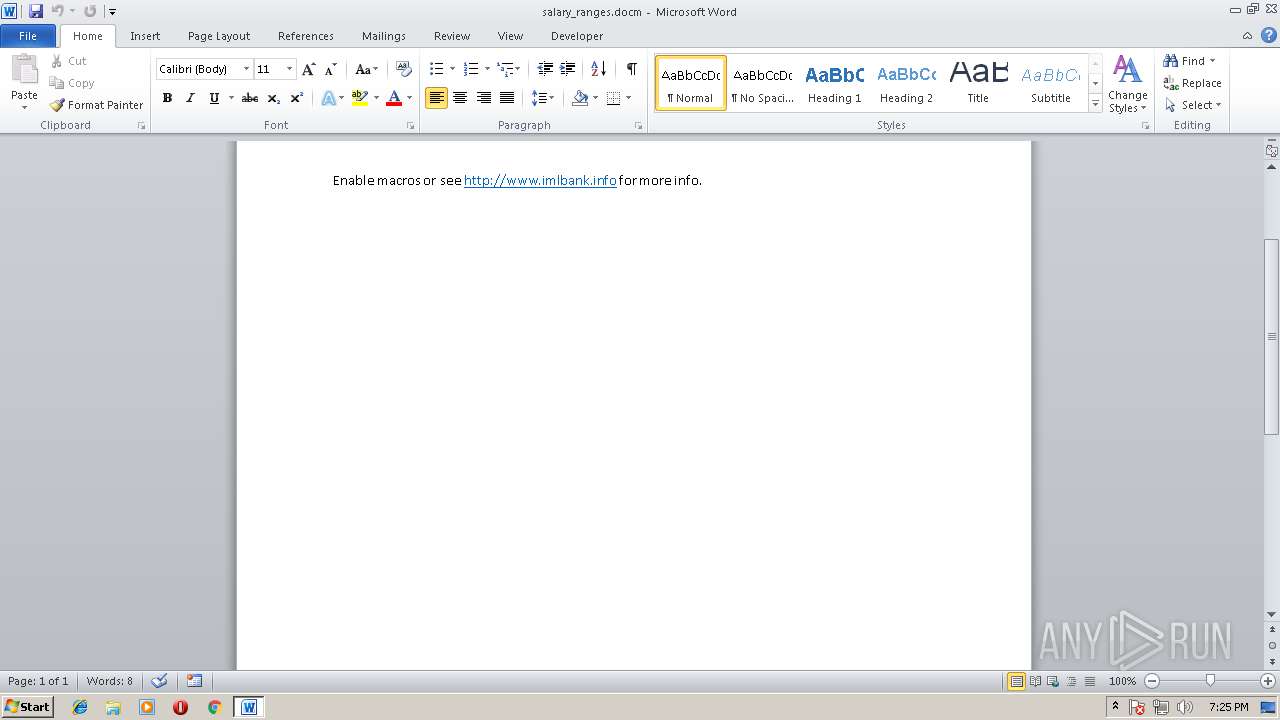Click the Save icon in Quick Access Toolbar
The image size is (1280, 720).
point(36,11)
